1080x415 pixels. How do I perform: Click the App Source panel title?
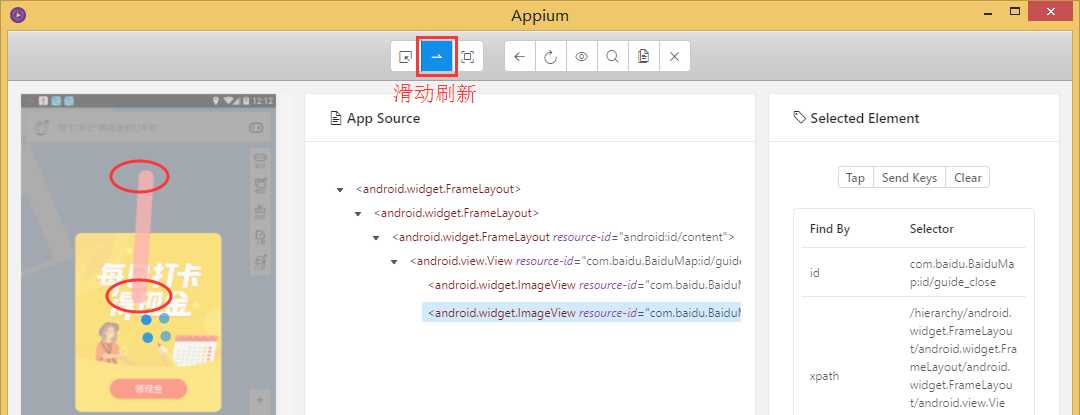383,118
